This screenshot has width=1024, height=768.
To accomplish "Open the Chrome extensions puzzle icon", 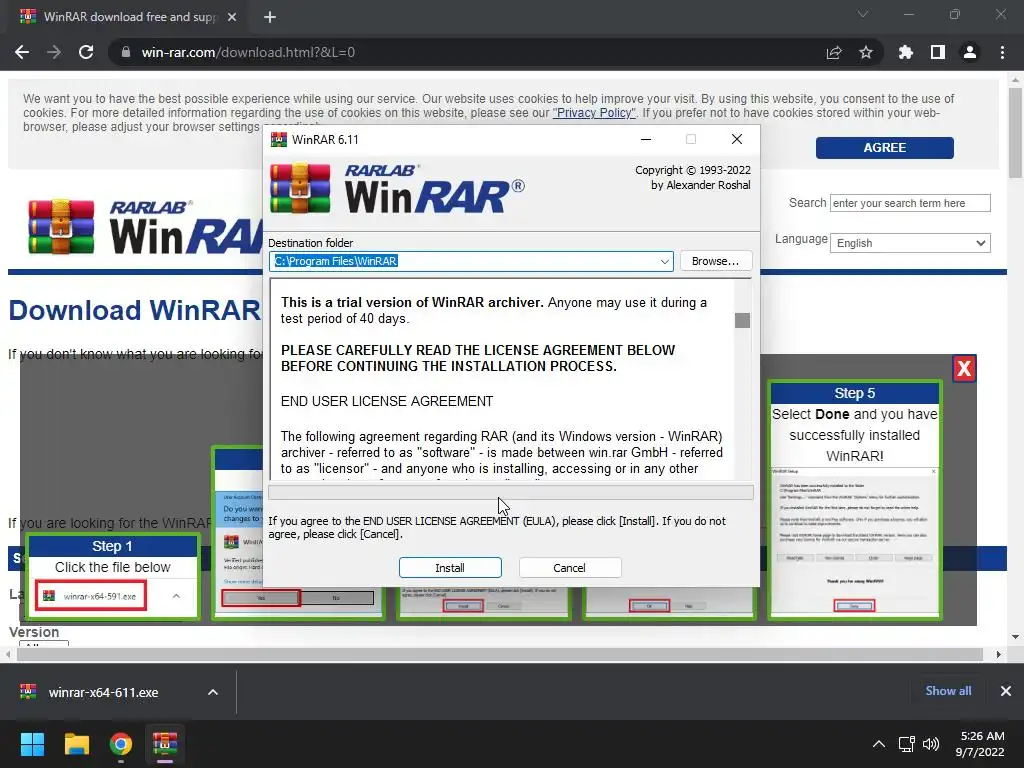I will pyautogui.click(x=905, y=52).
